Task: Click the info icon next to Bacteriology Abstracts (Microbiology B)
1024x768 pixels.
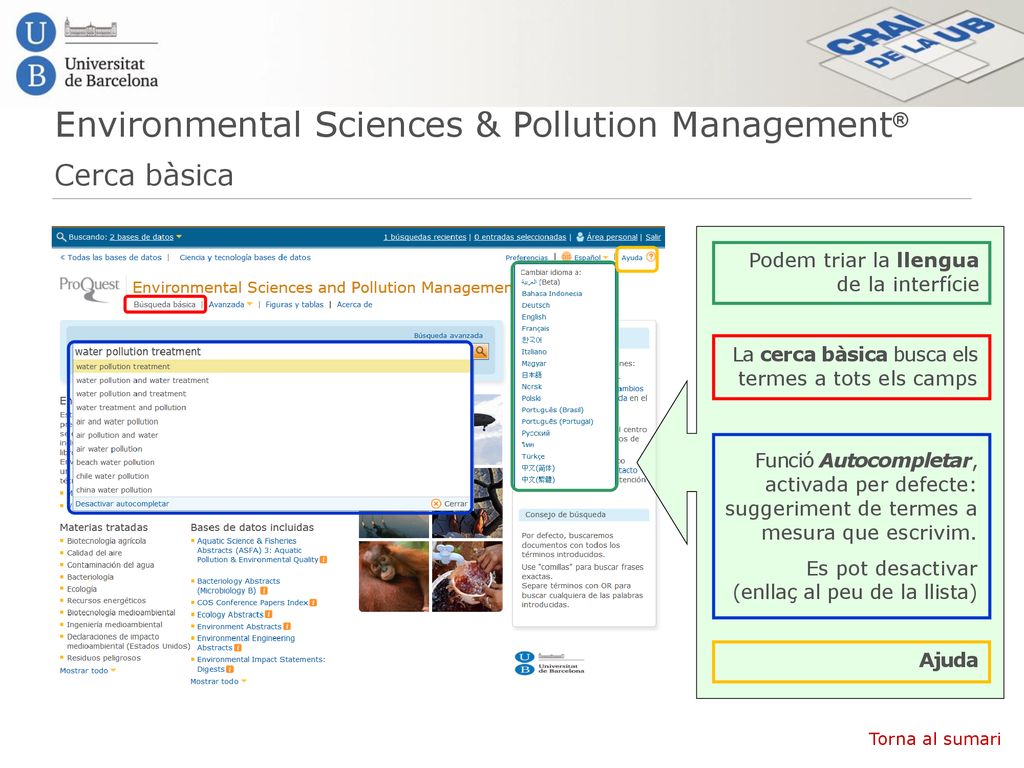Action: [264, 590]
